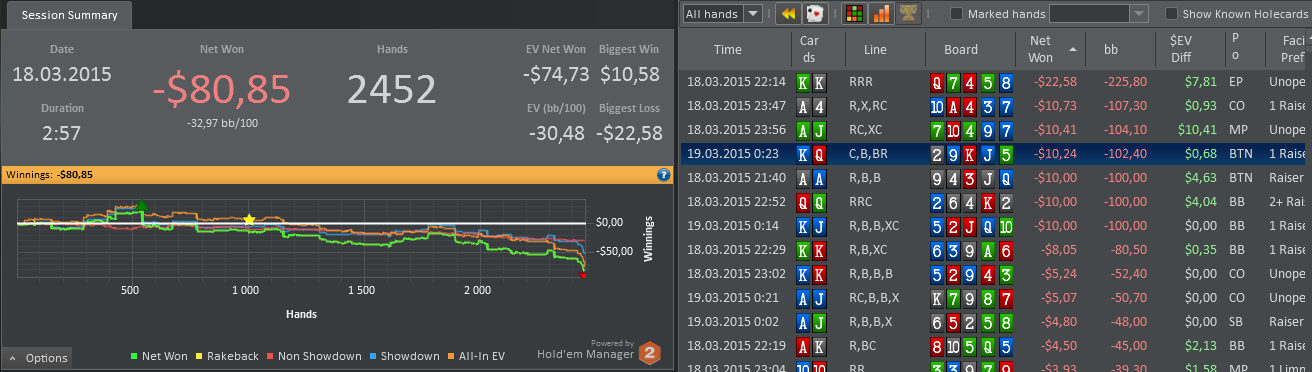Click the trophy icon in toolbar
1312x372 pixels.
(908, 14)
